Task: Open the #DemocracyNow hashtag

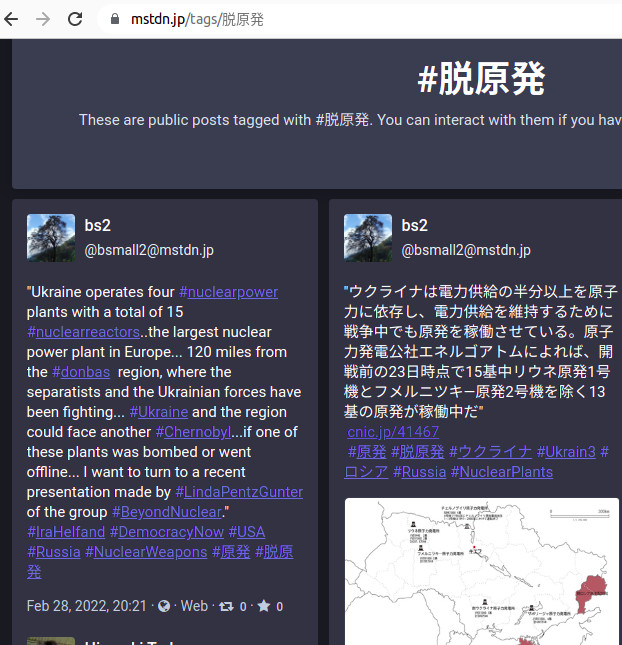Action: click(x=166, y=532)
